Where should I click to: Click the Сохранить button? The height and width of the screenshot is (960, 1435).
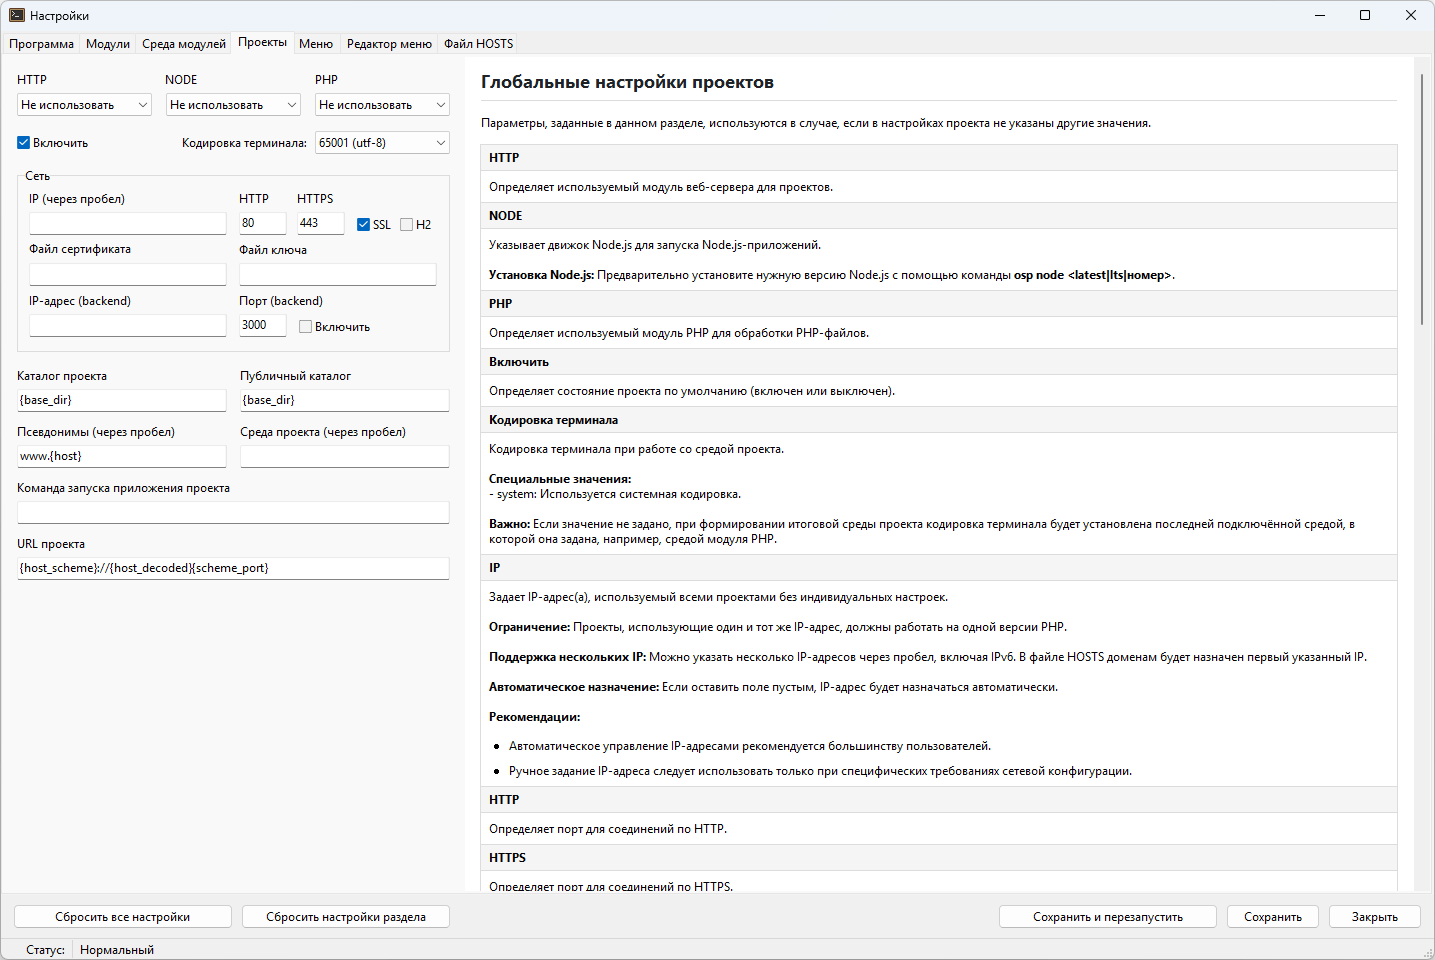tap(1272, 917)
